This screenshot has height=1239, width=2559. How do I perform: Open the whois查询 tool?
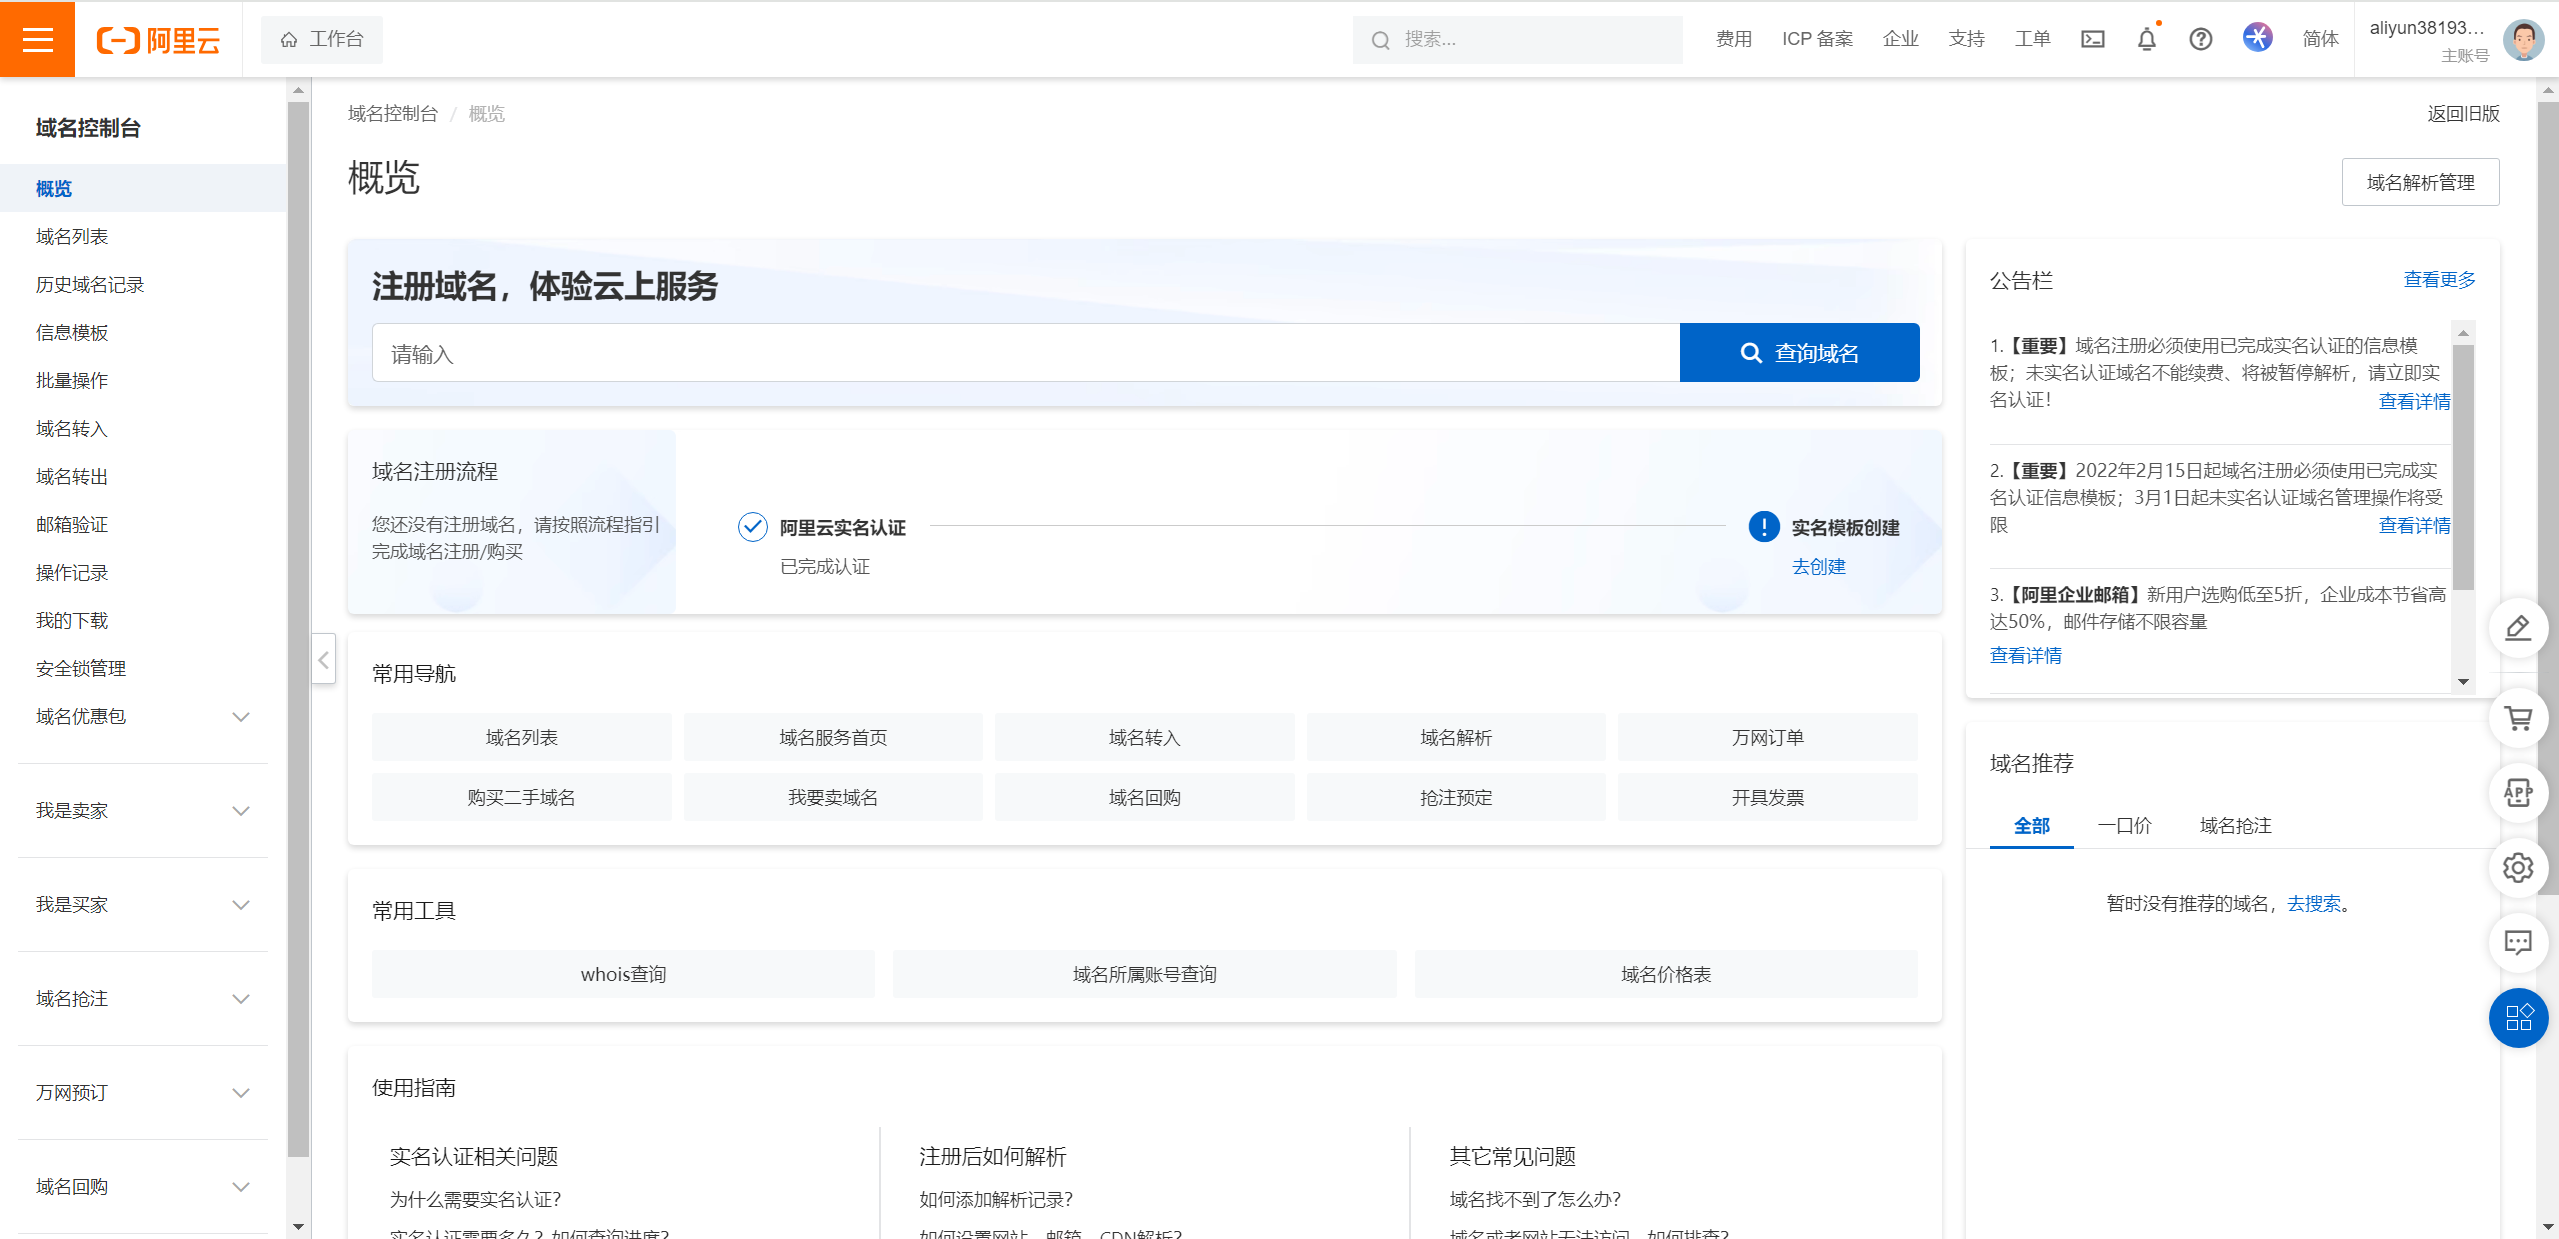pos(623,975)
